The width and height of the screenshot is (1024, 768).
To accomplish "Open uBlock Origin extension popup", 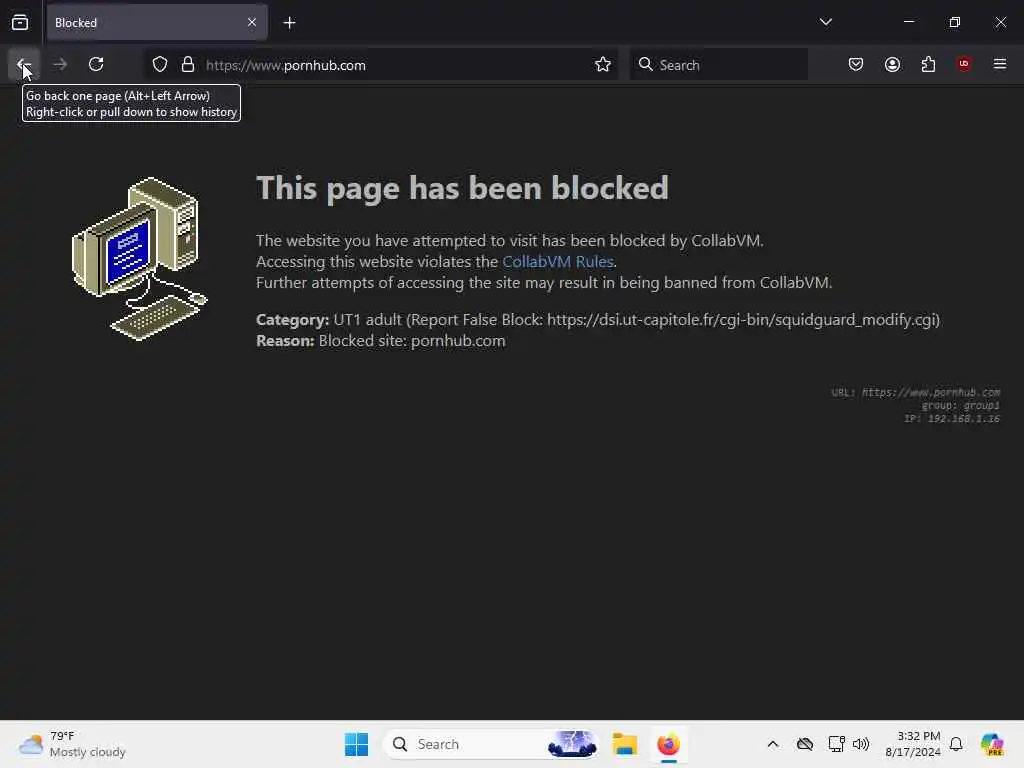I will (x=964, y=64).
